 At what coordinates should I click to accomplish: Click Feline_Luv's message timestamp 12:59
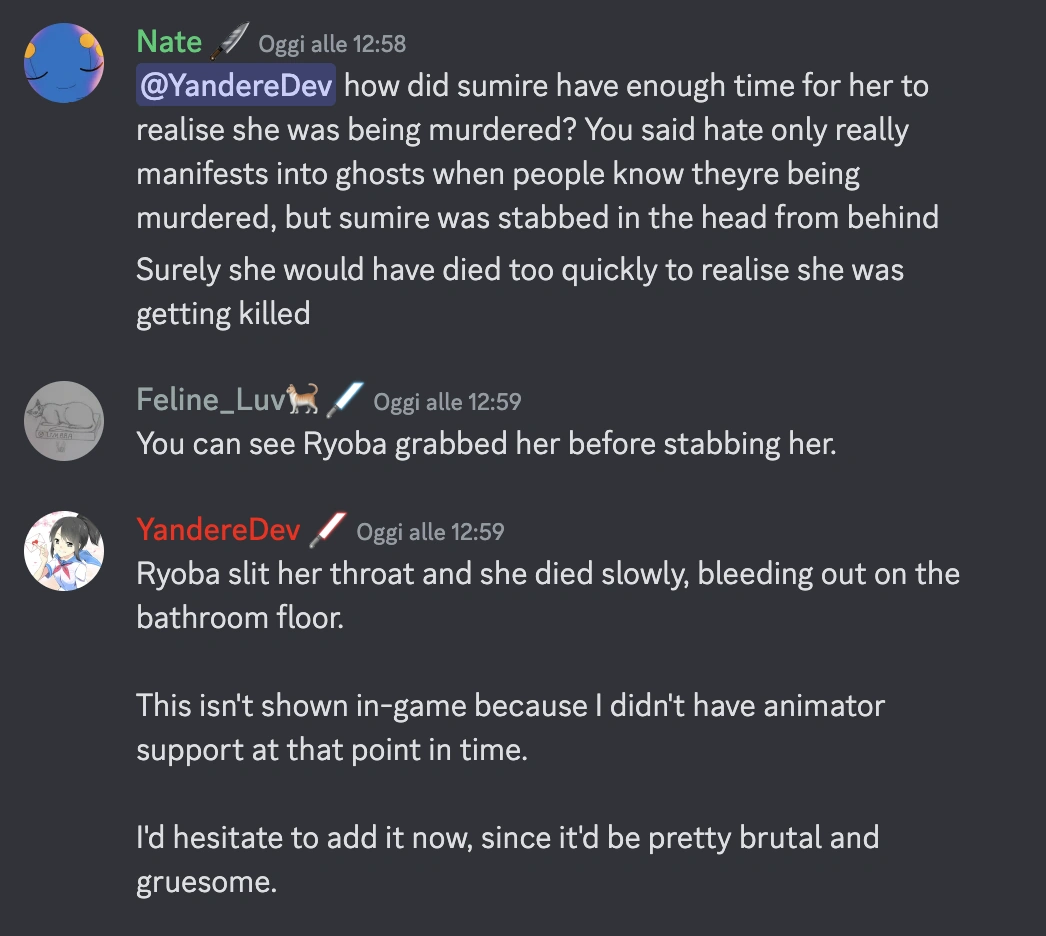tap(448, 402)
